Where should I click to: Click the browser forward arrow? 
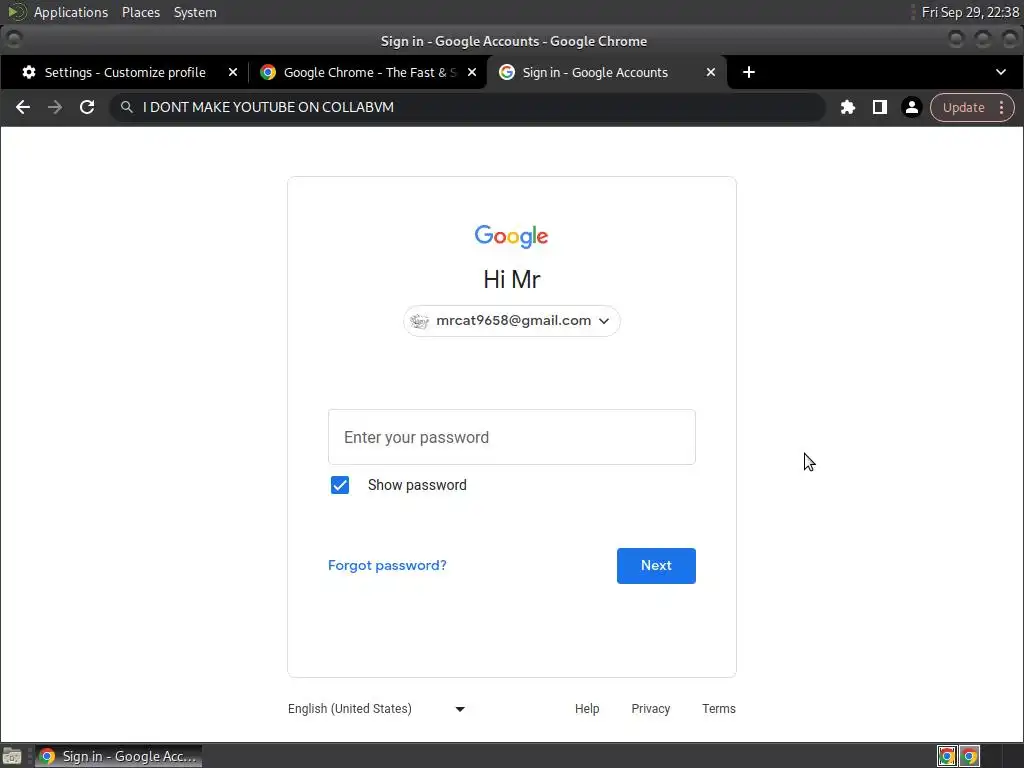click(x=55, y=107)
